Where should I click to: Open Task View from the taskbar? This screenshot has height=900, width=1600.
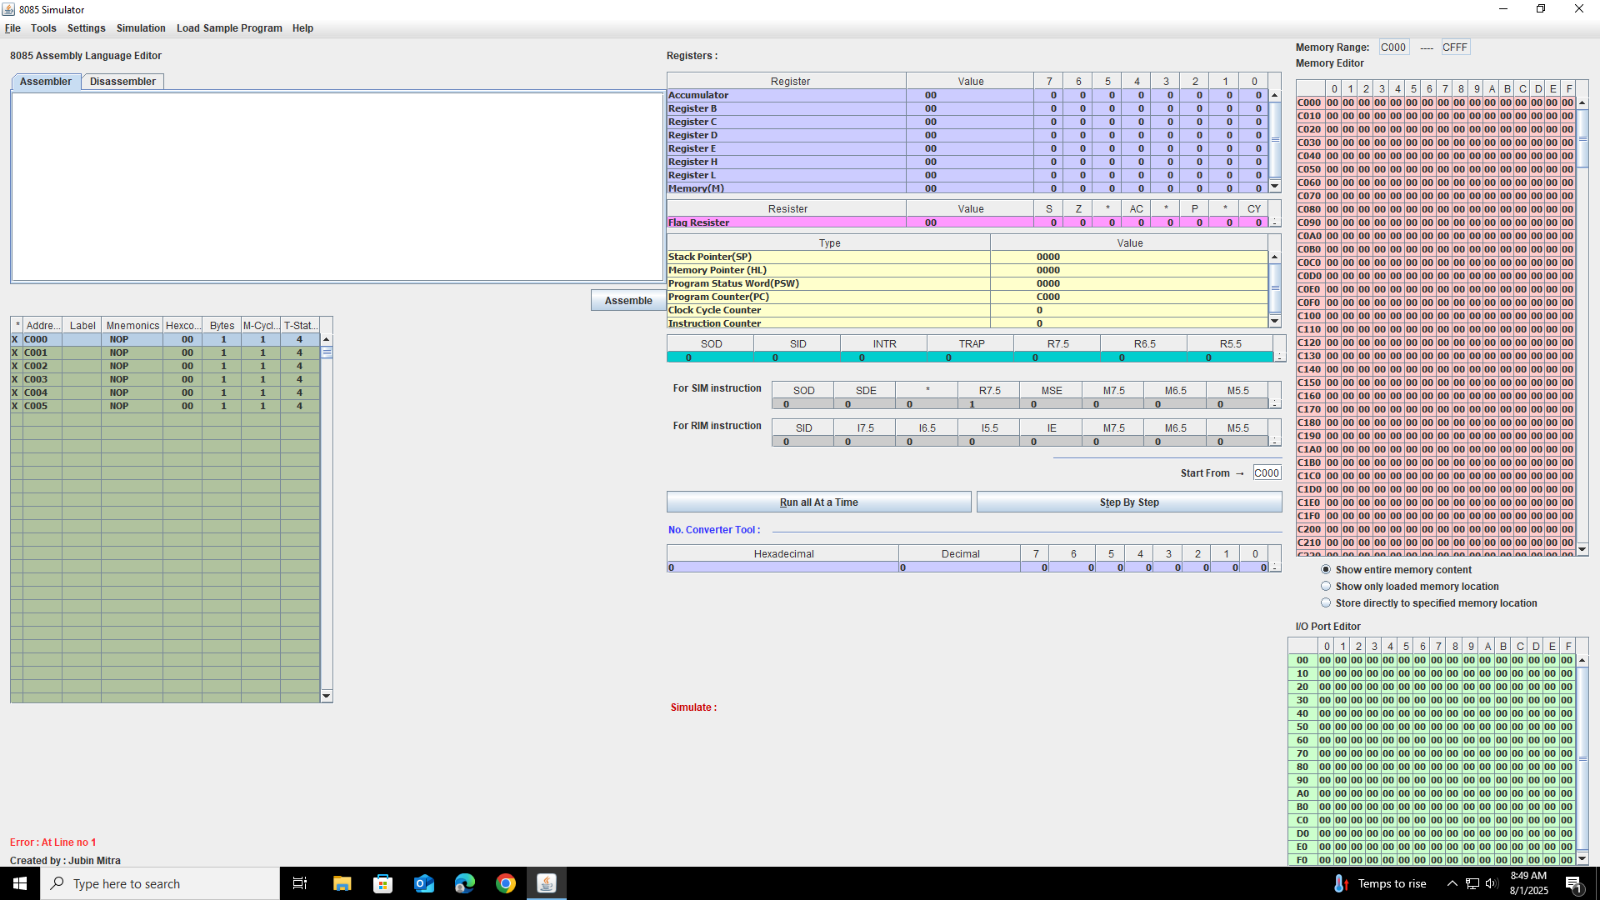[x=299, y=883]
